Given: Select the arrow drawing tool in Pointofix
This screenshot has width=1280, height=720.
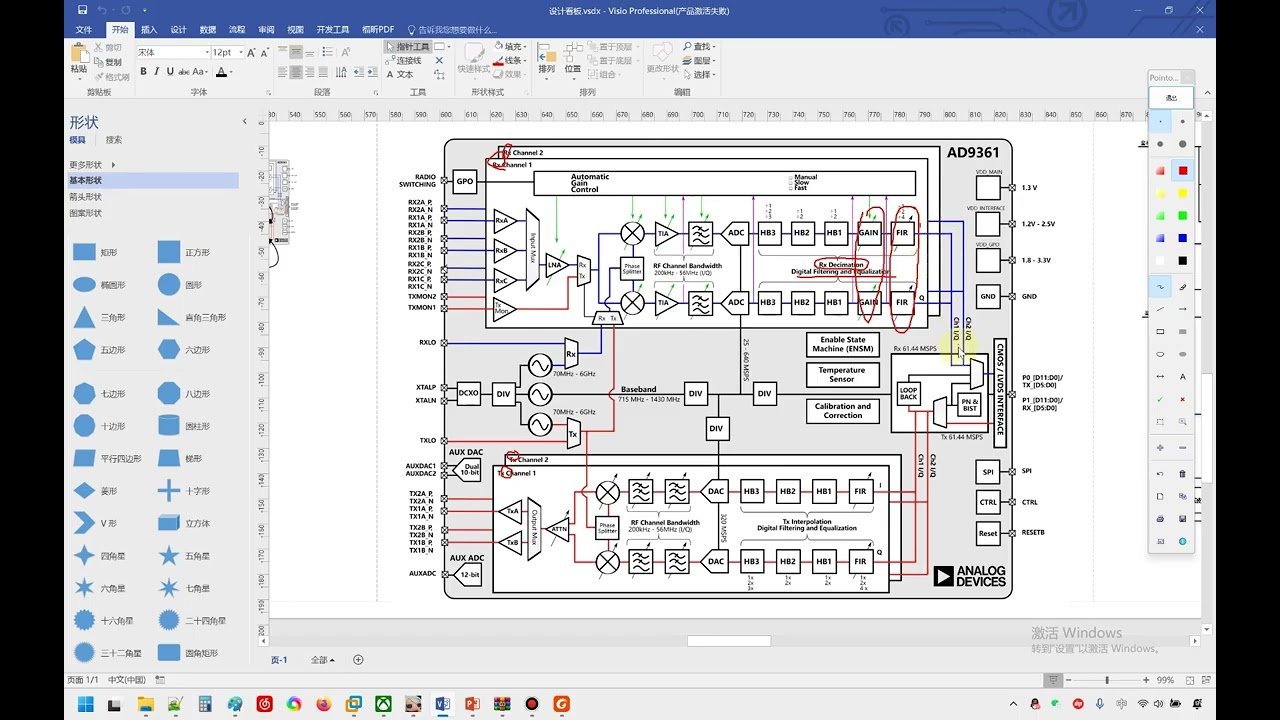Looking at the screenshot, I should (x=1183, y=309).
